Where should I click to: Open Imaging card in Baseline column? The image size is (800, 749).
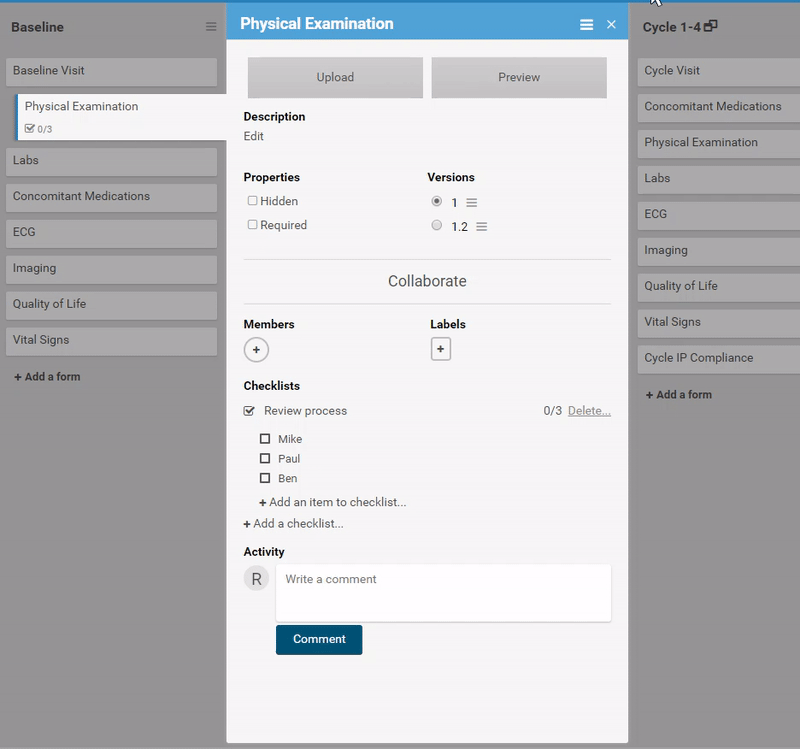[x=111, y=269]
